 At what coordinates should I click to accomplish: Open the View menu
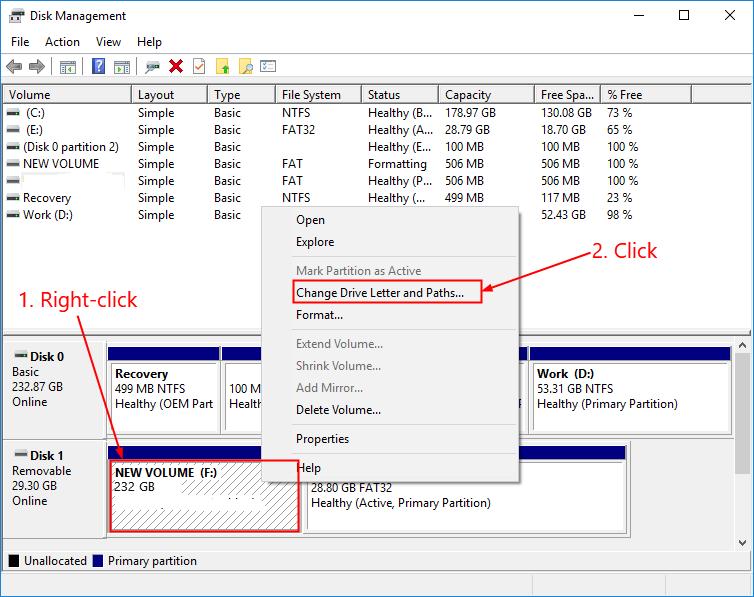pos(108,42)
